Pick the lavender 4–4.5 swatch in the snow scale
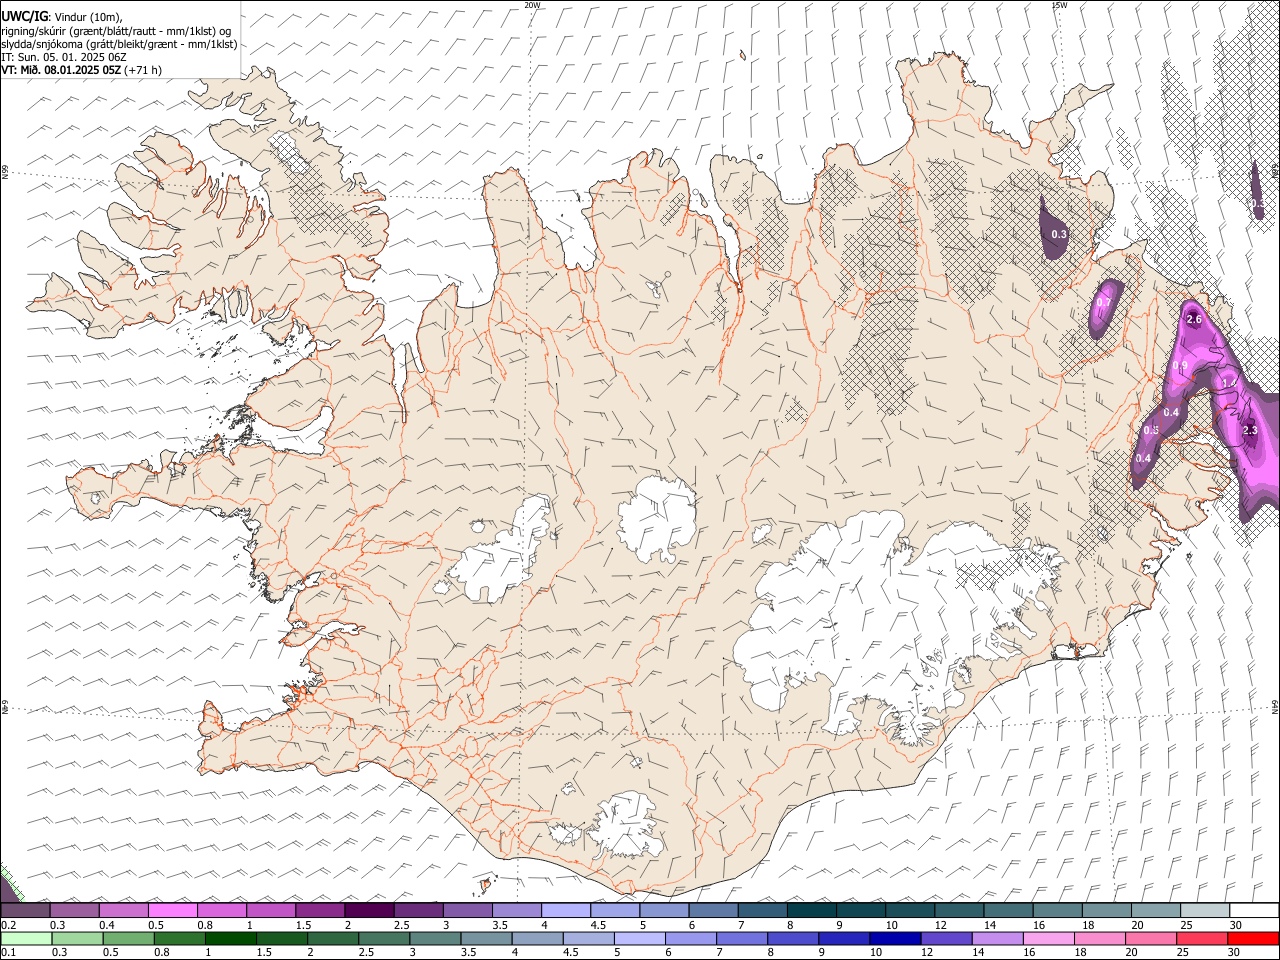 click(x=566, y=910)
